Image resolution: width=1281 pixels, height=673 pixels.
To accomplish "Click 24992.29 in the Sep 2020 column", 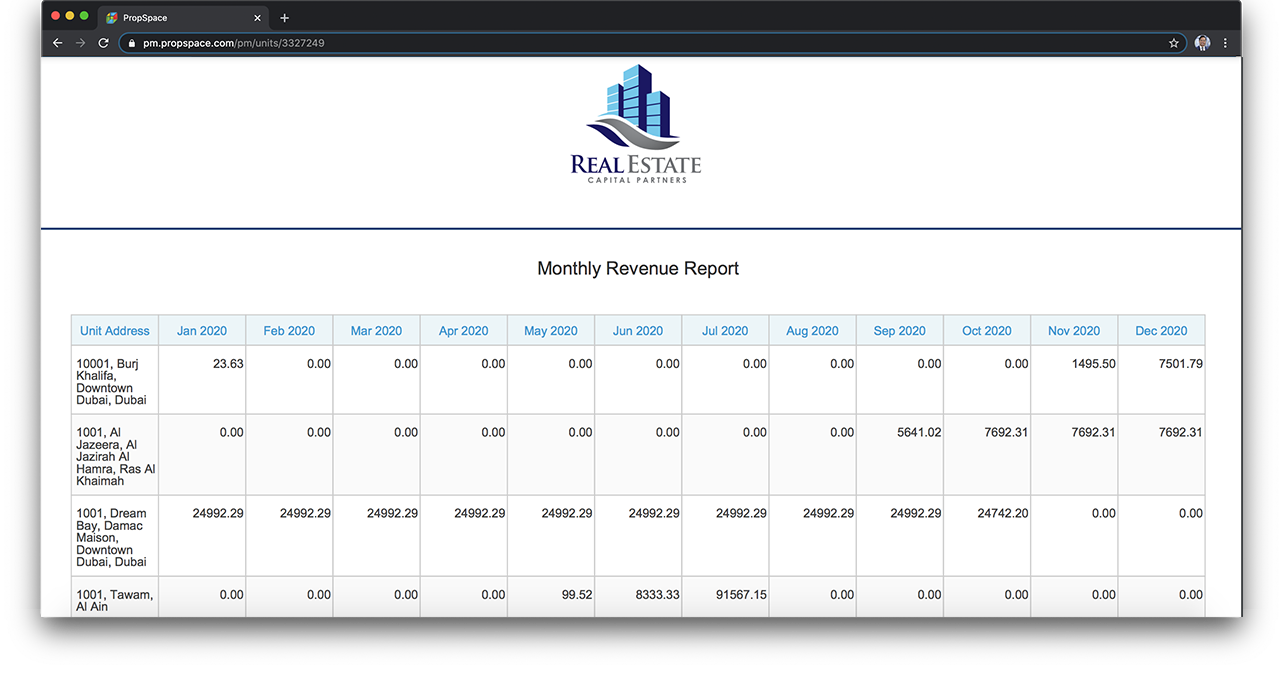I will pos(900,537).
